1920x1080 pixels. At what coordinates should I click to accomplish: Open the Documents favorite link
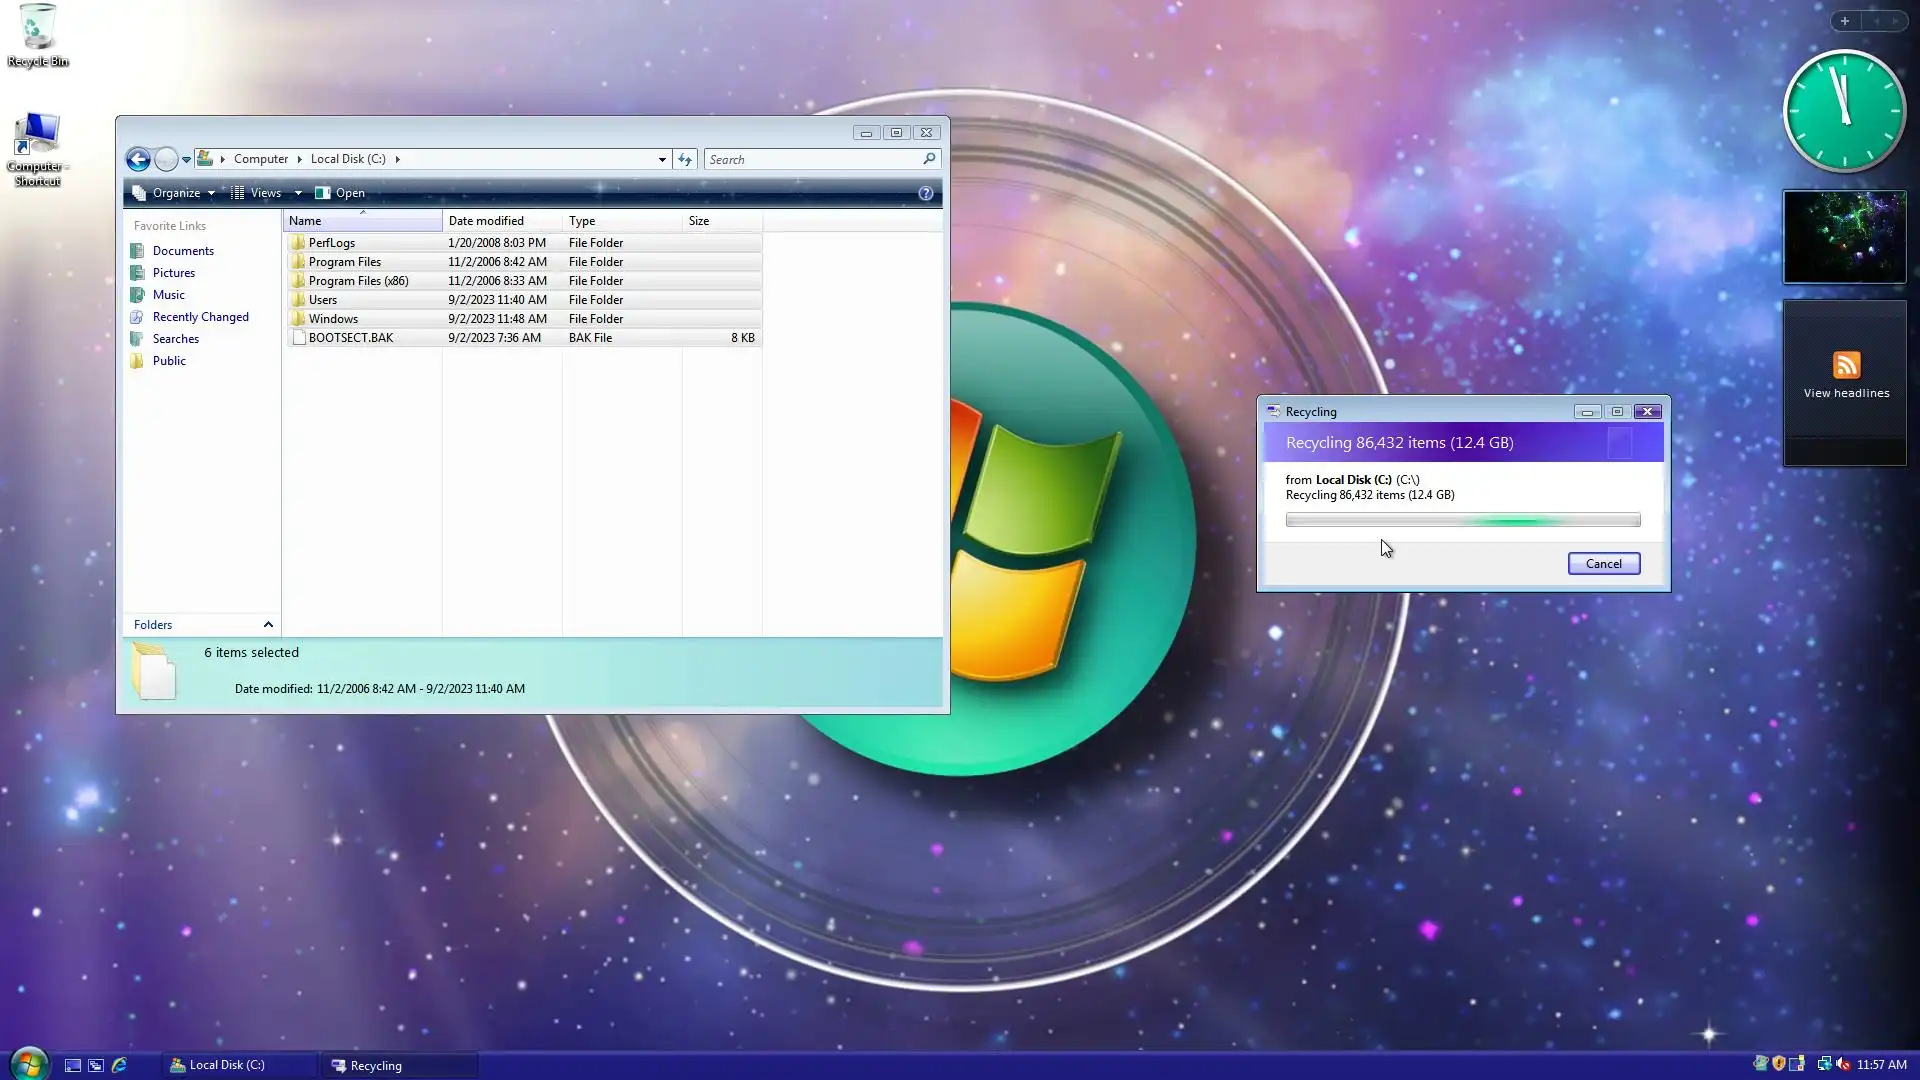(x=183, y=251)
